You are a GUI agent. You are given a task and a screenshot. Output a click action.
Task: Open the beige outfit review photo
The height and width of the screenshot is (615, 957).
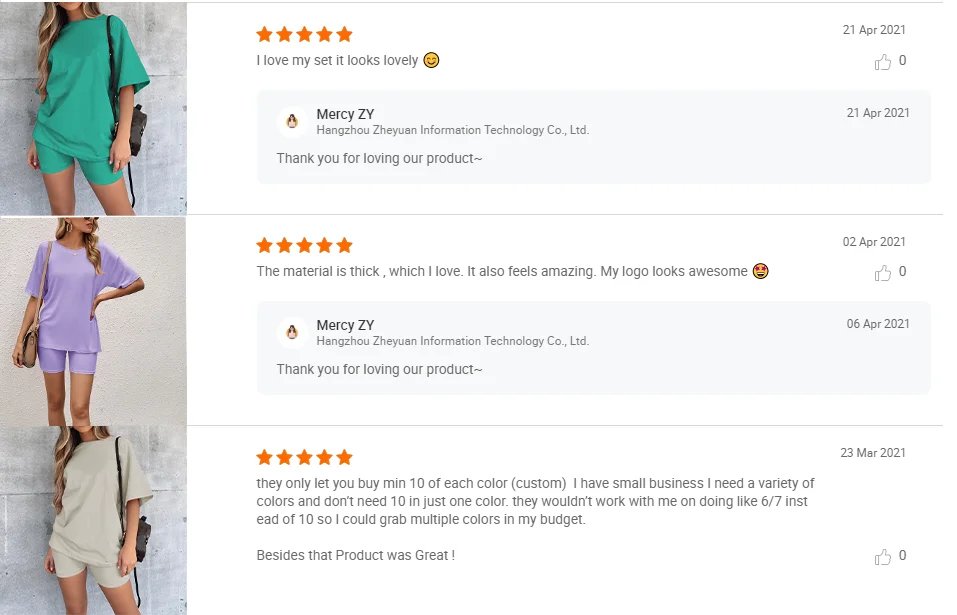pos(93,520)
